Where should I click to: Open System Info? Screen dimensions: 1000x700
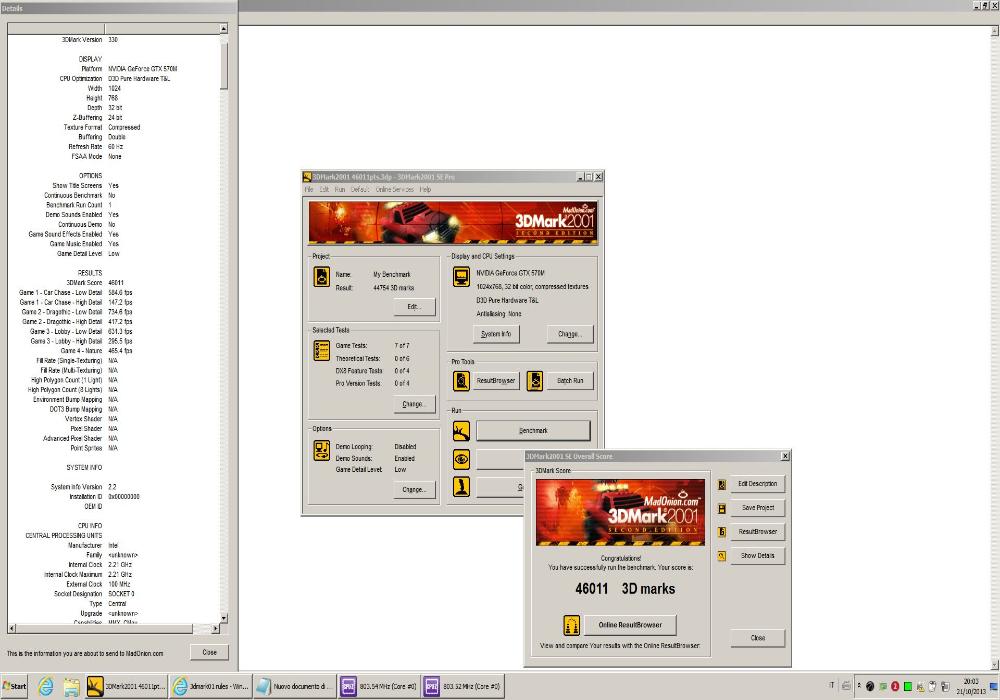(x=496, y=334)
